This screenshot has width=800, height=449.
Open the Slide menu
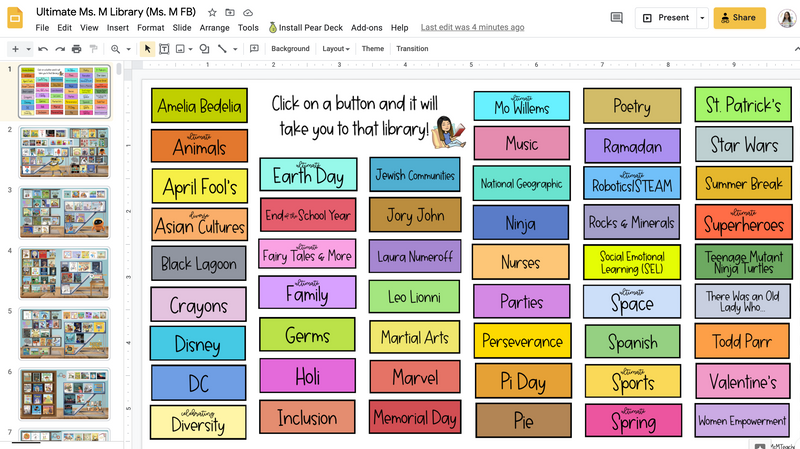182,28
